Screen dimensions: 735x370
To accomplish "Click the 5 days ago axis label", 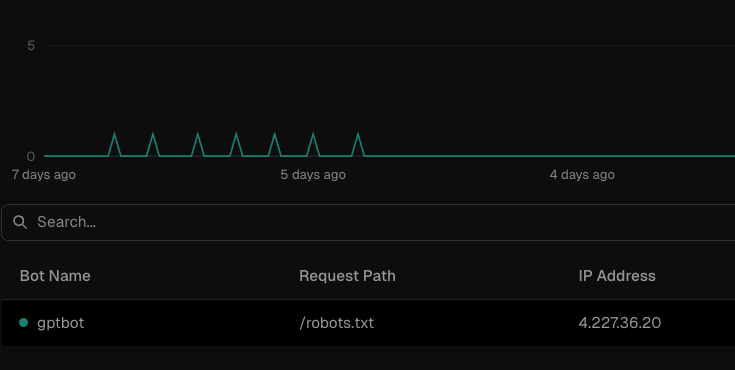I will point(313,175).
